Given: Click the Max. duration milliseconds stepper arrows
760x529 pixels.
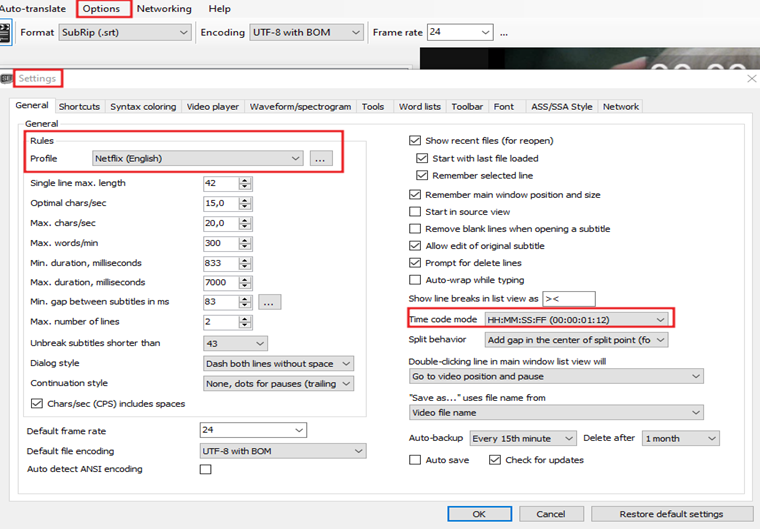Looking at the screenshot, I should pos(245,283).
